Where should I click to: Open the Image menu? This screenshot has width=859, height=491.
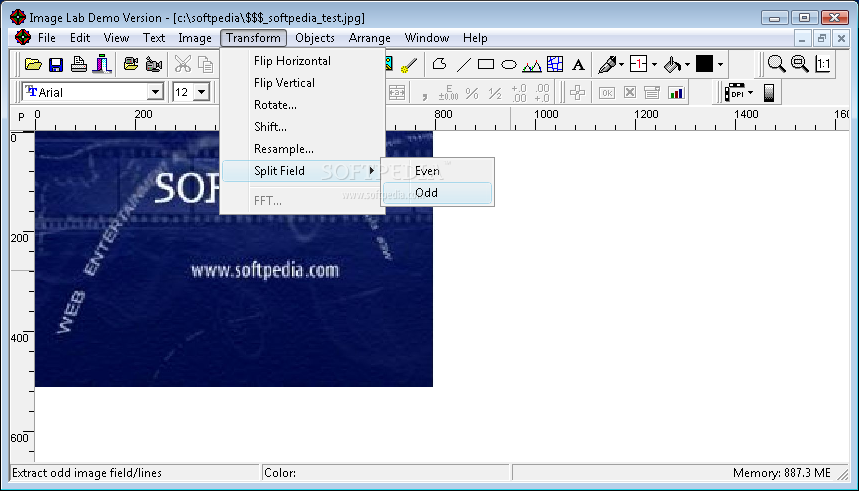click(194, 38)
